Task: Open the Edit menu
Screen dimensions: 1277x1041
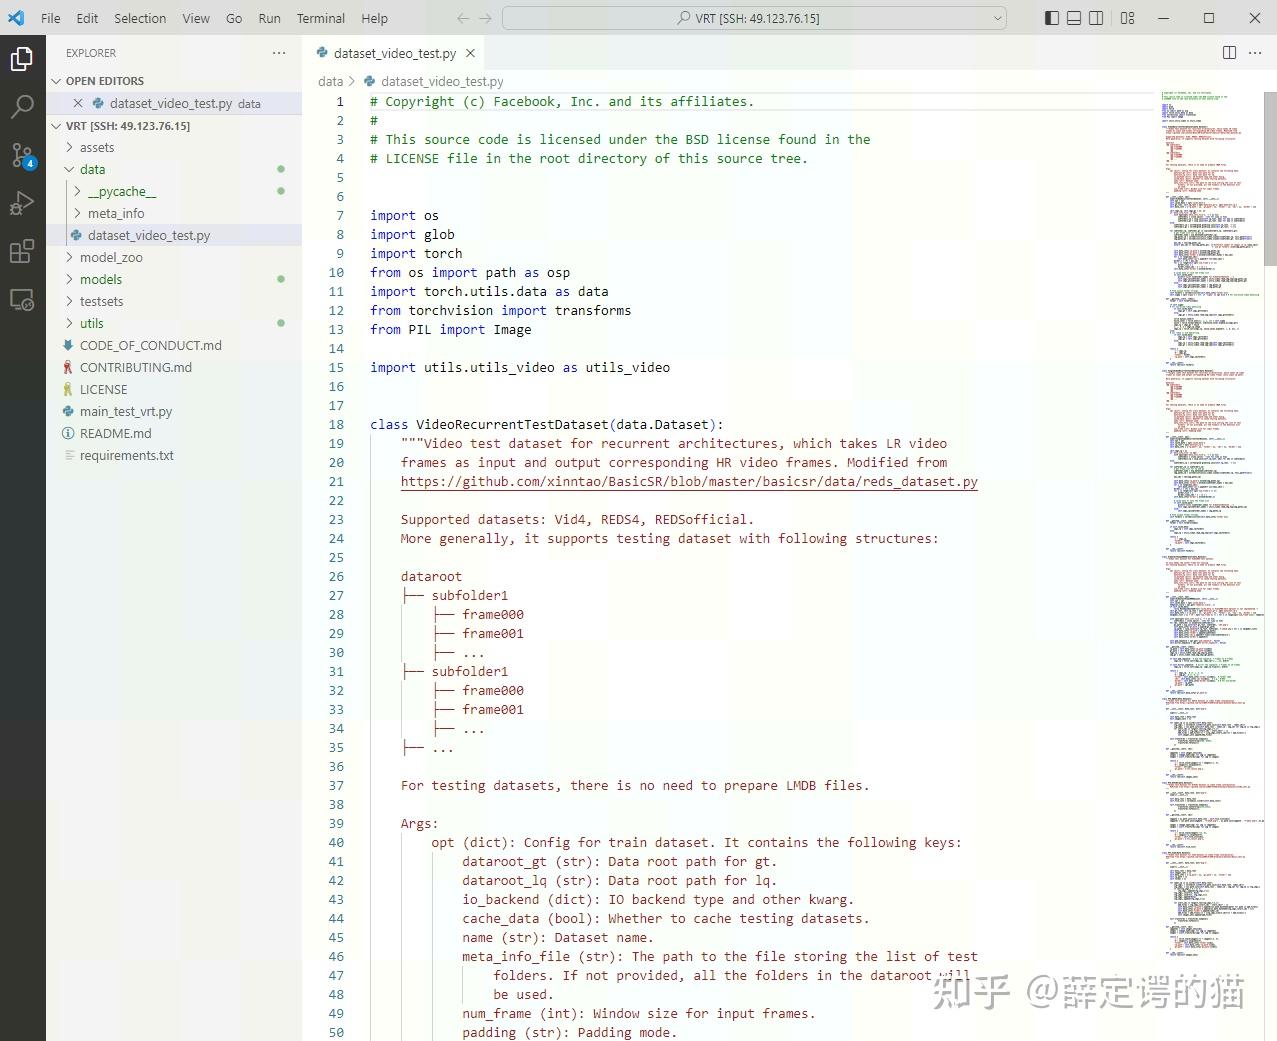Action: (87, 18)
